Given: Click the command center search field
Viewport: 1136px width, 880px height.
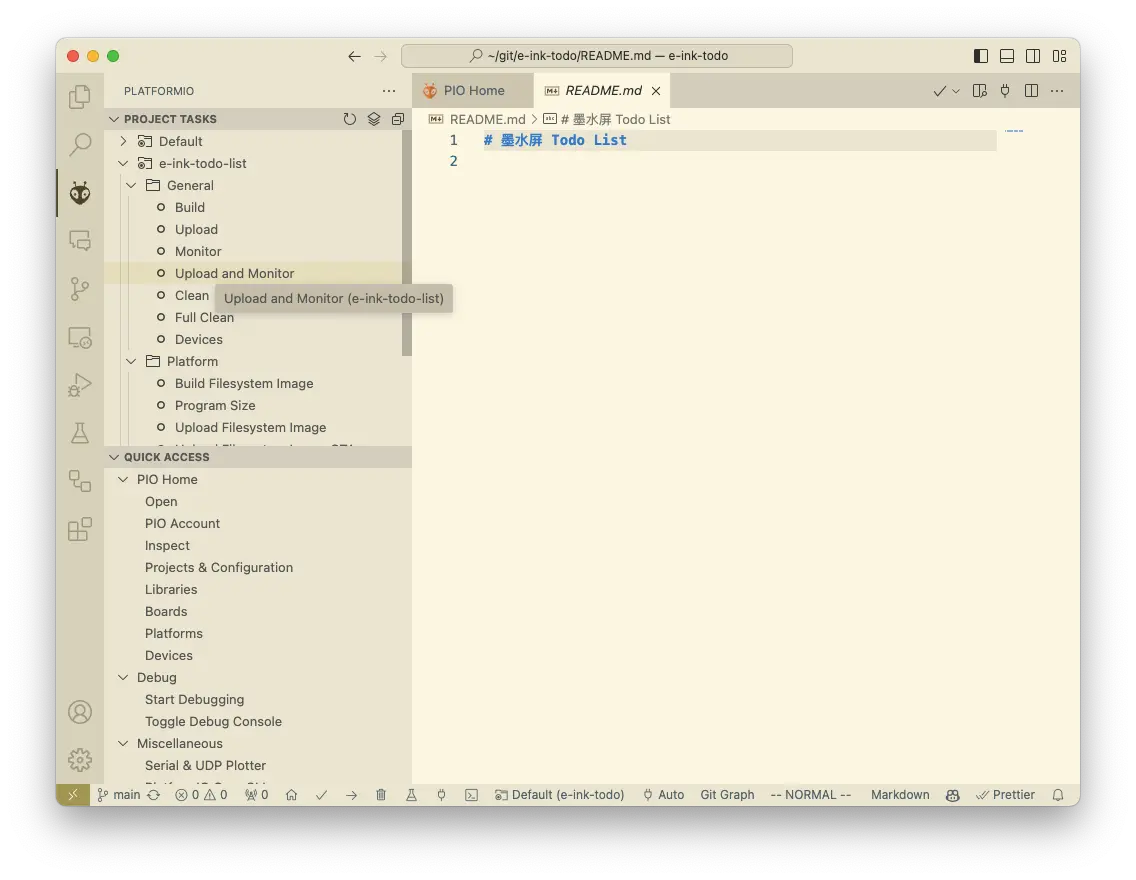Looking at the screenshot, I should [x=597, y=56].
